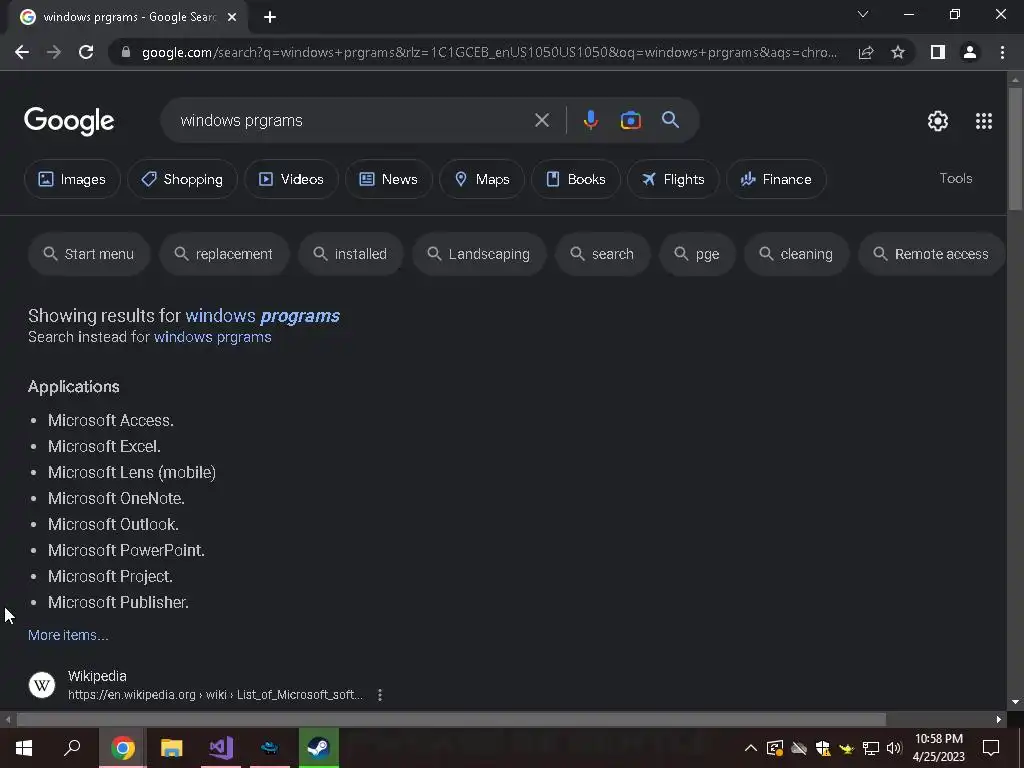Open Chrome side panel
1024x768 pixels.
pyautogui.click(x=938, y=52)
